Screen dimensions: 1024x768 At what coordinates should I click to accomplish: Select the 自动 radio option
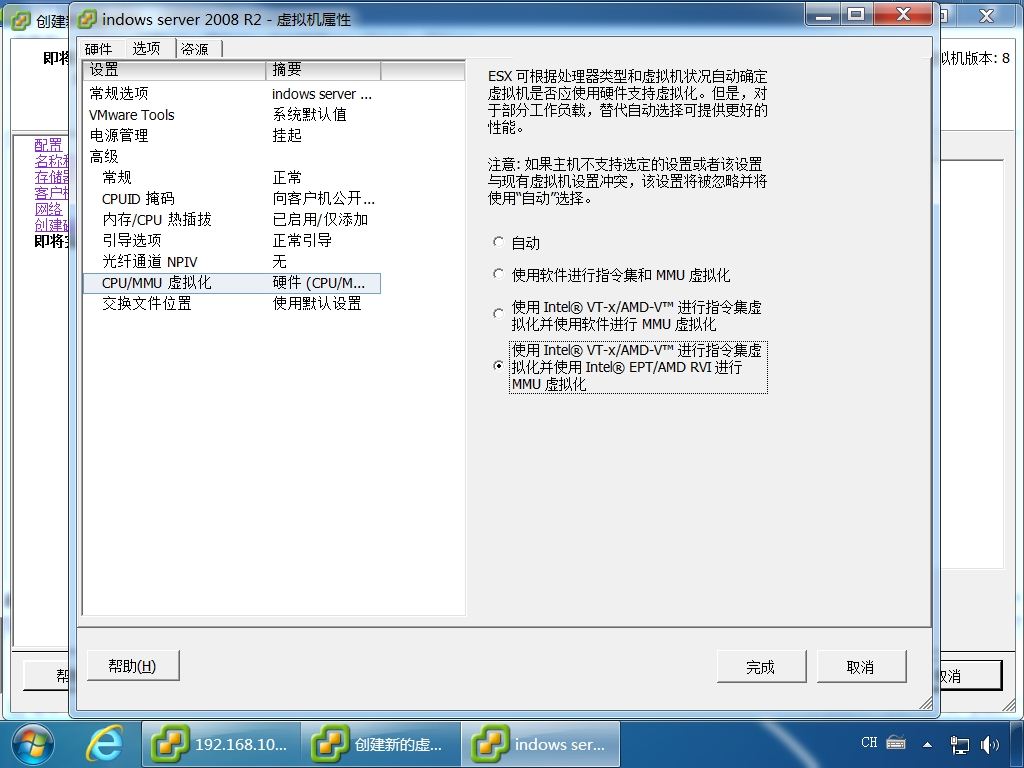[x=498, y=242]
